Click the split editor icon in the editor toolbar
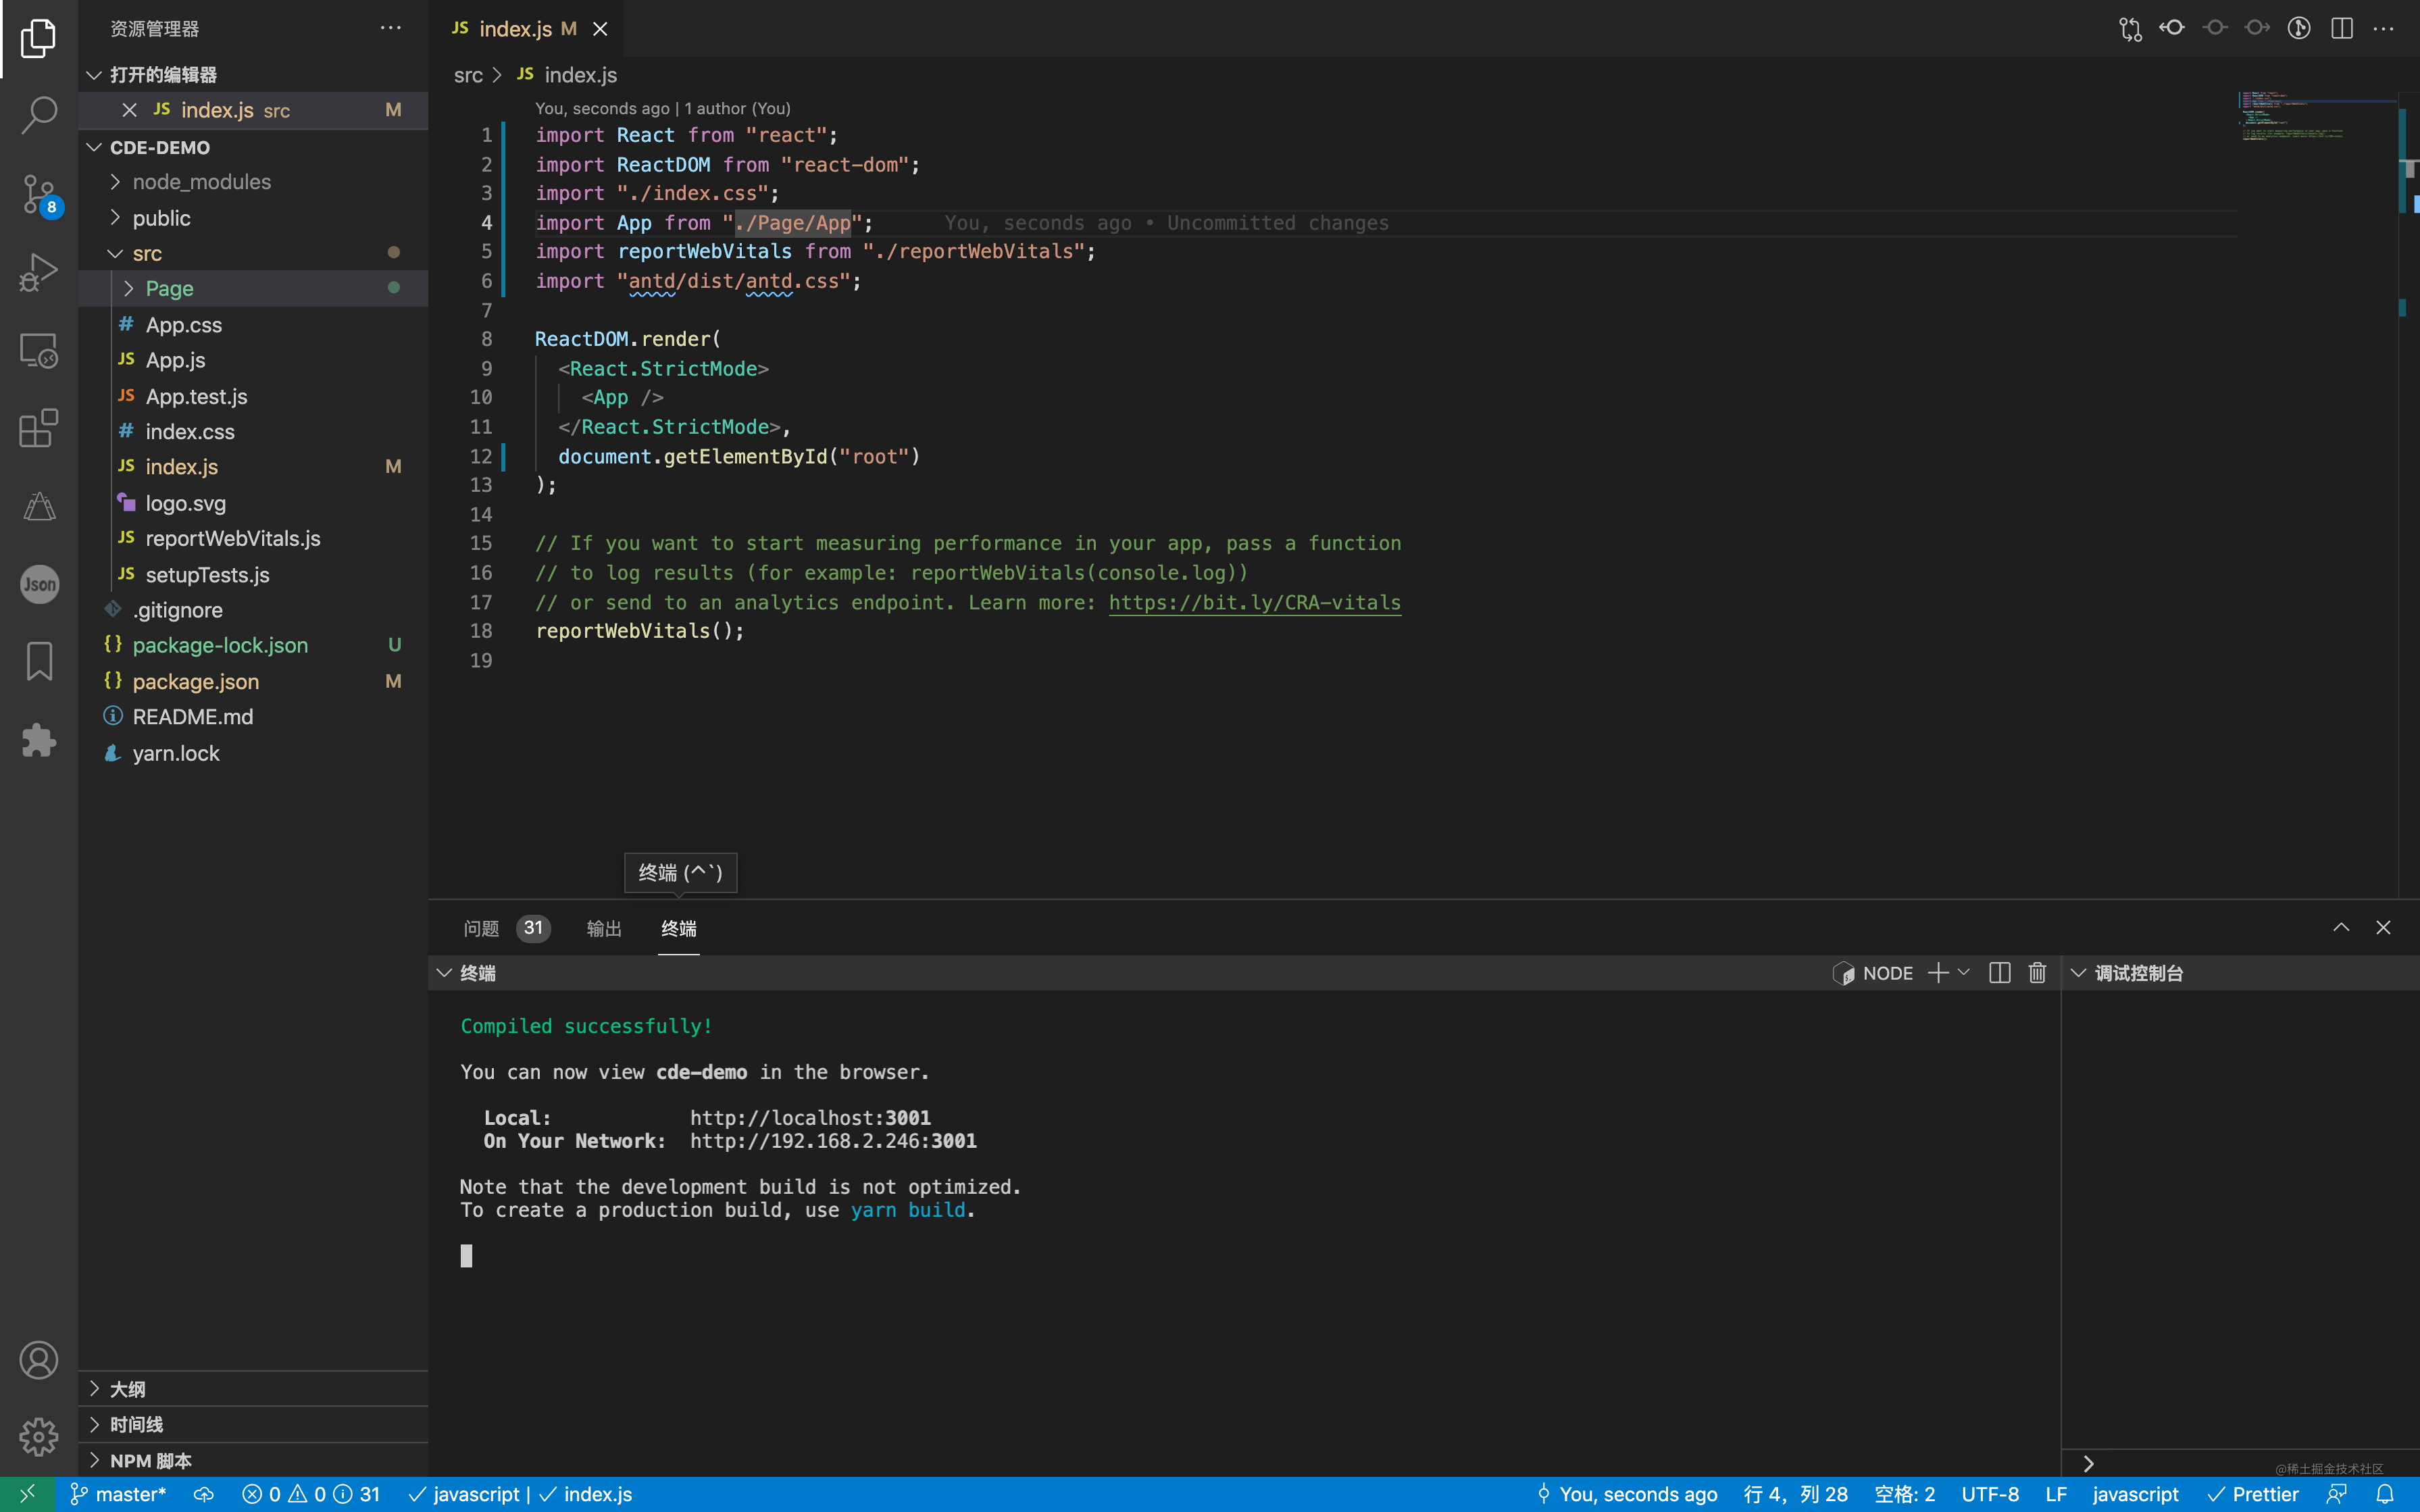Screen dimensions: 2420x1512 coord(2341,28)
